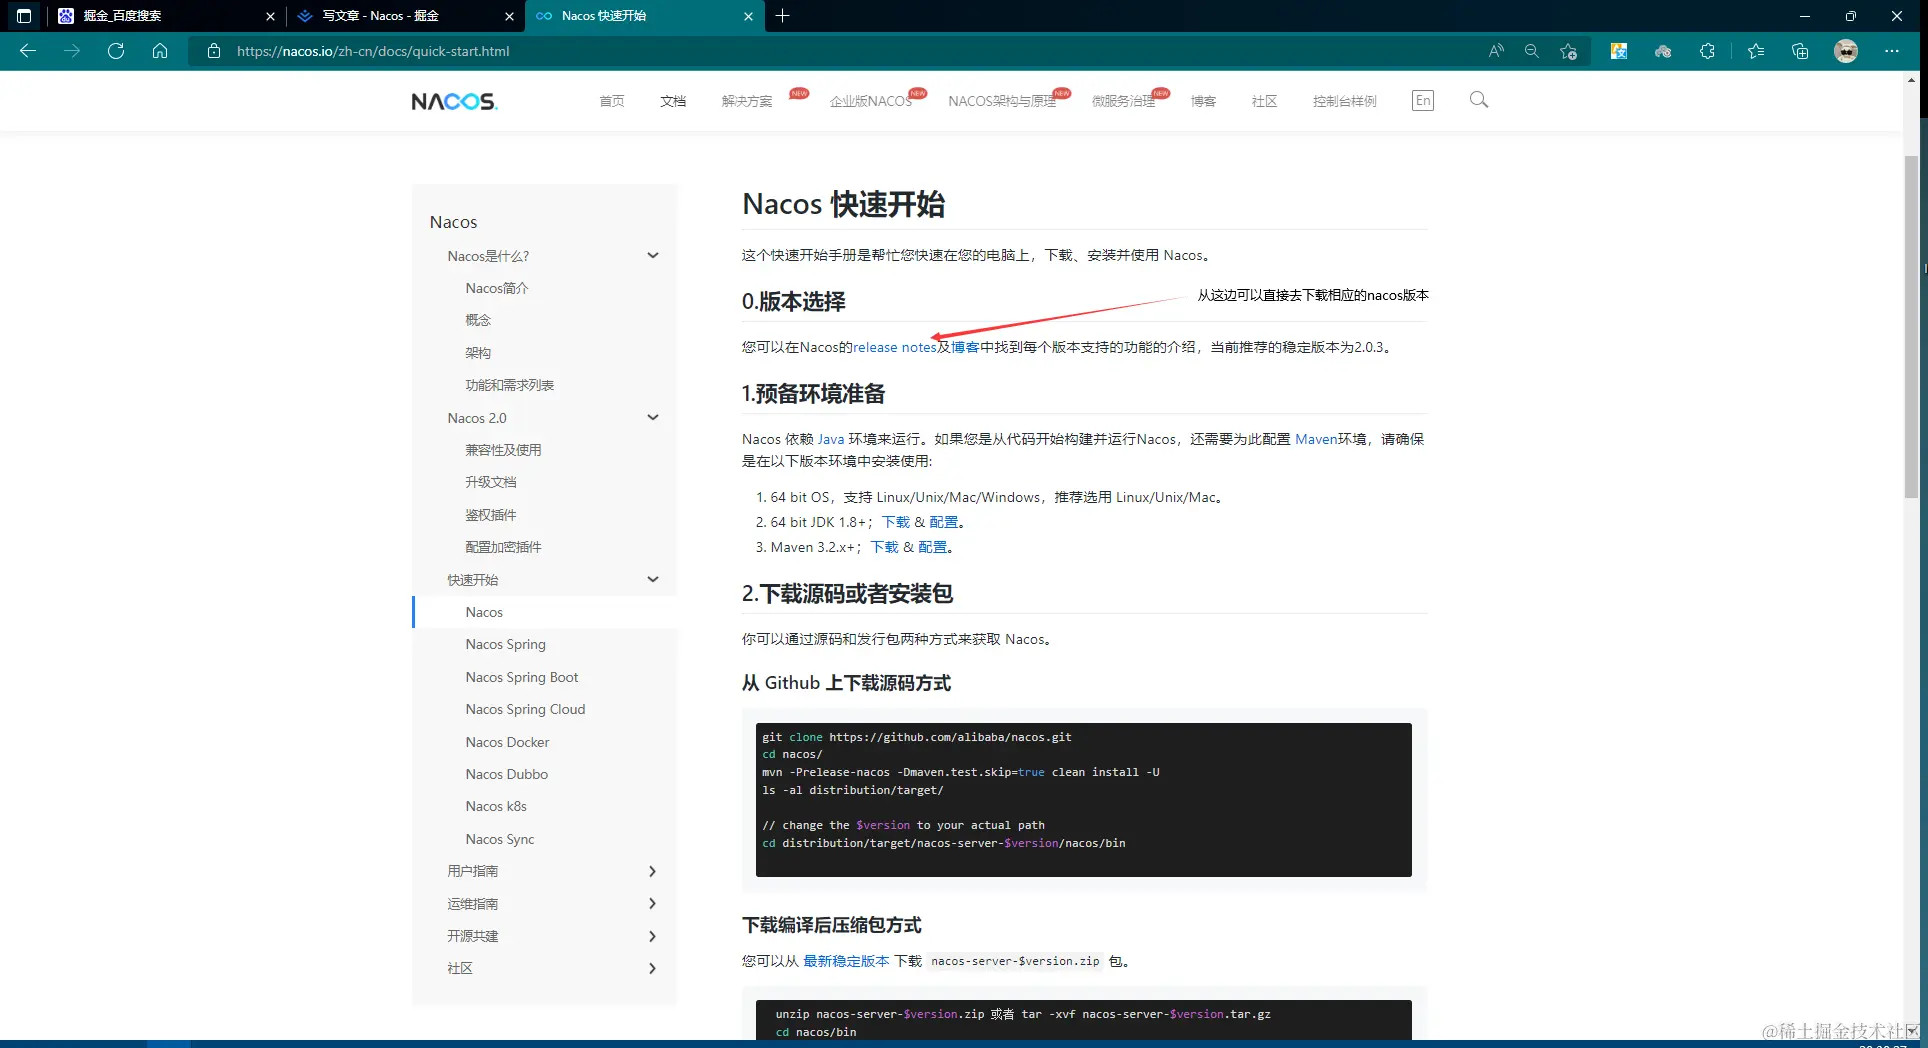Image resolution: width=1928 pixels, height=1048 pixels.
Task: Open 鉴权插件 in the sidebar
Action: [491, 515]
